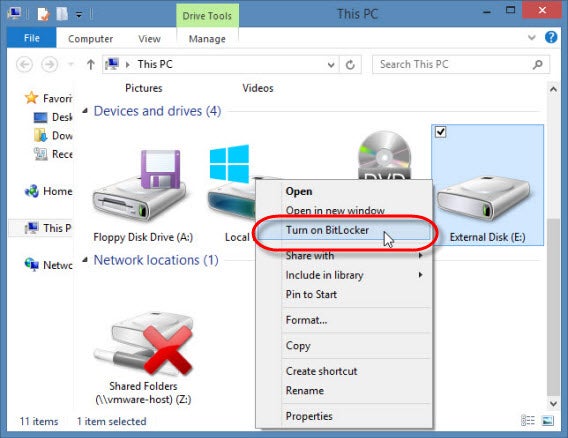Uncheck the External Disk (E:) selection checkbox

coord(440,132)
